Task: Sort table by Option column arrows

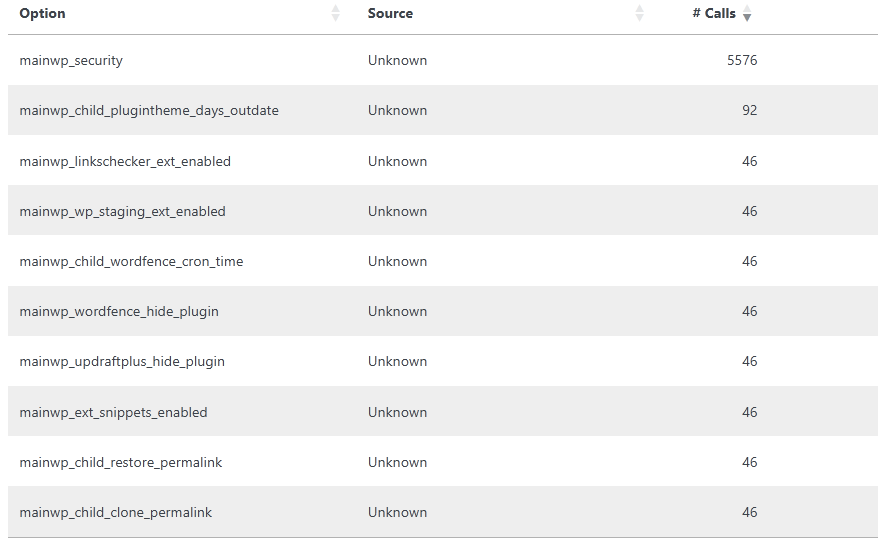Action: pyautogui.click(x=335, y=13)
